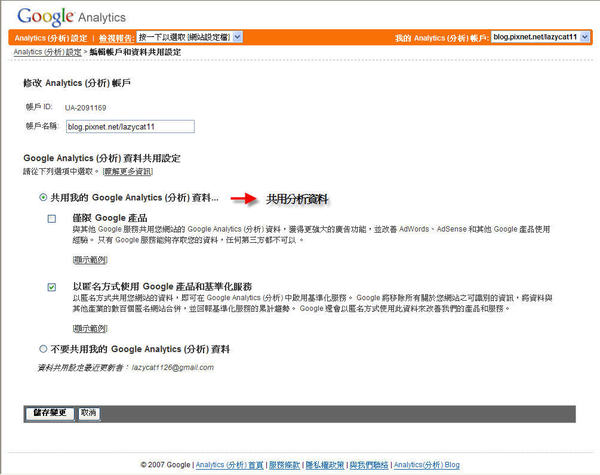Open 與我們聯絡 footer link

[x=369, y=465]
